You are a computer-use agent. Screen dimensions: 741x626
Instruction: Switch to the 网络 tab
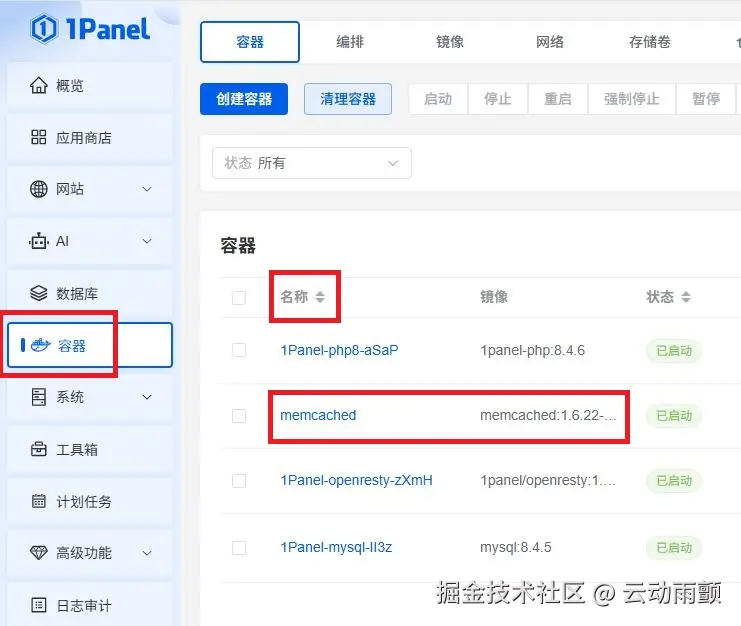tap(550, 42)
